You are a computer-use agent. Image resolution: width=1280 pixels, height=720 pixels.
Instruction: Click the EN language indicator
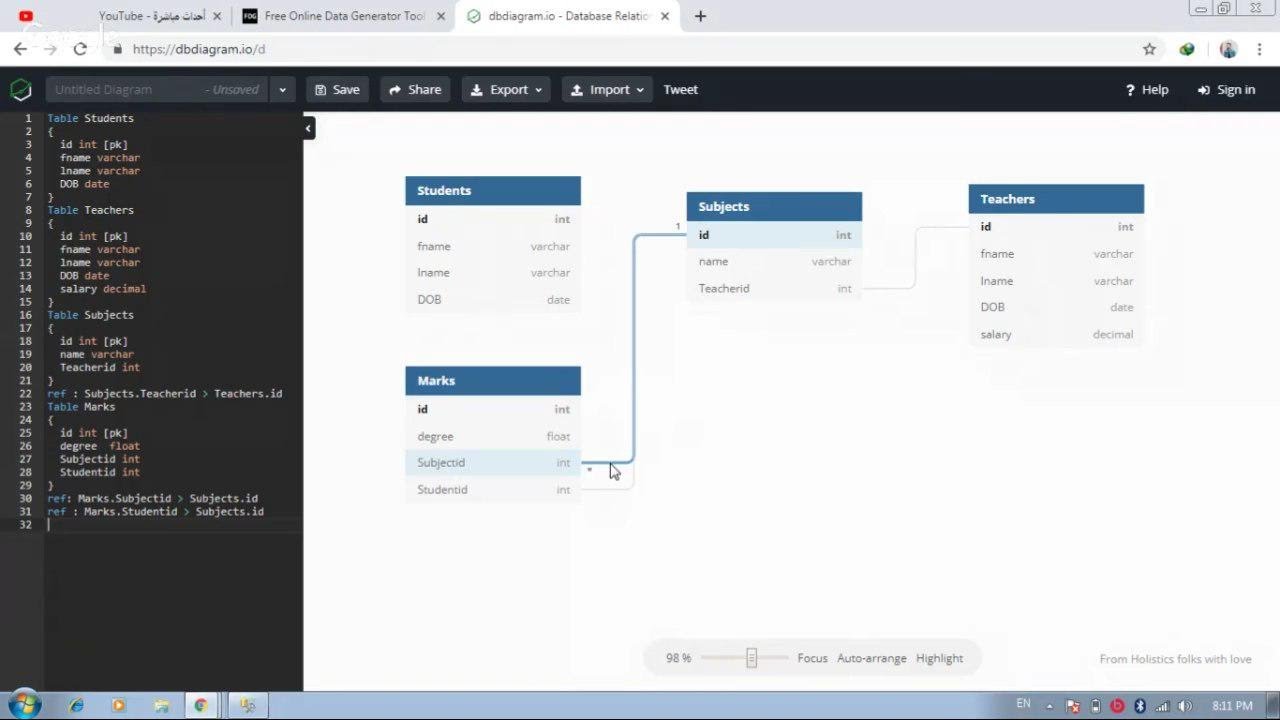coord(1023,704)
